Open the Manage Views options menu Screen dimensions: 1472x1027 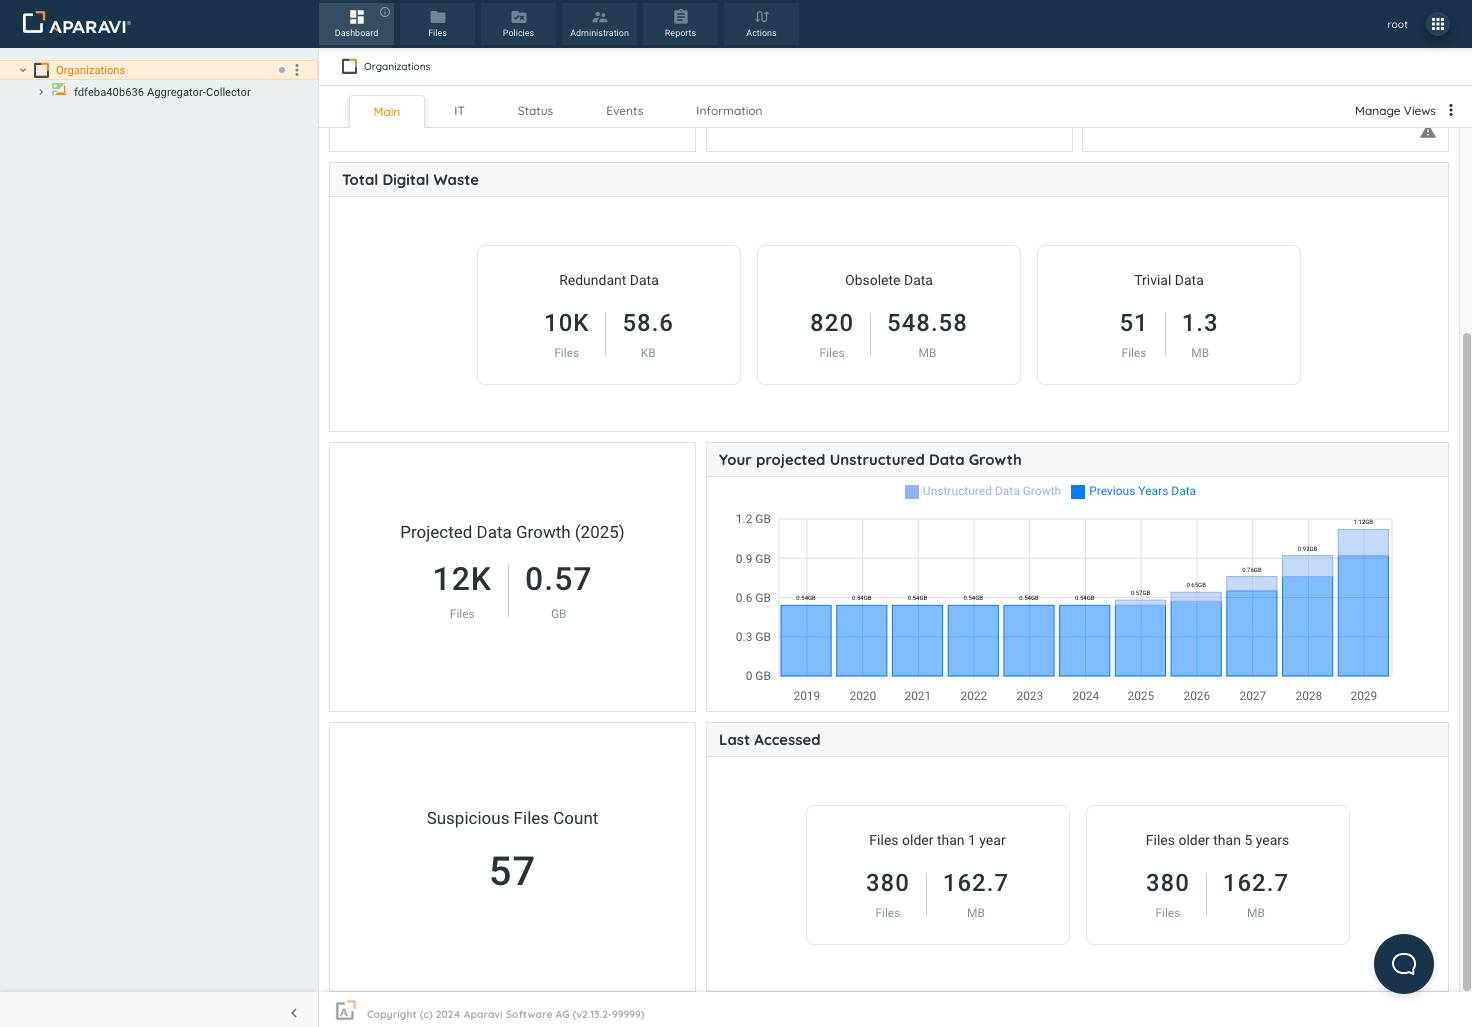click(1451, 111)
